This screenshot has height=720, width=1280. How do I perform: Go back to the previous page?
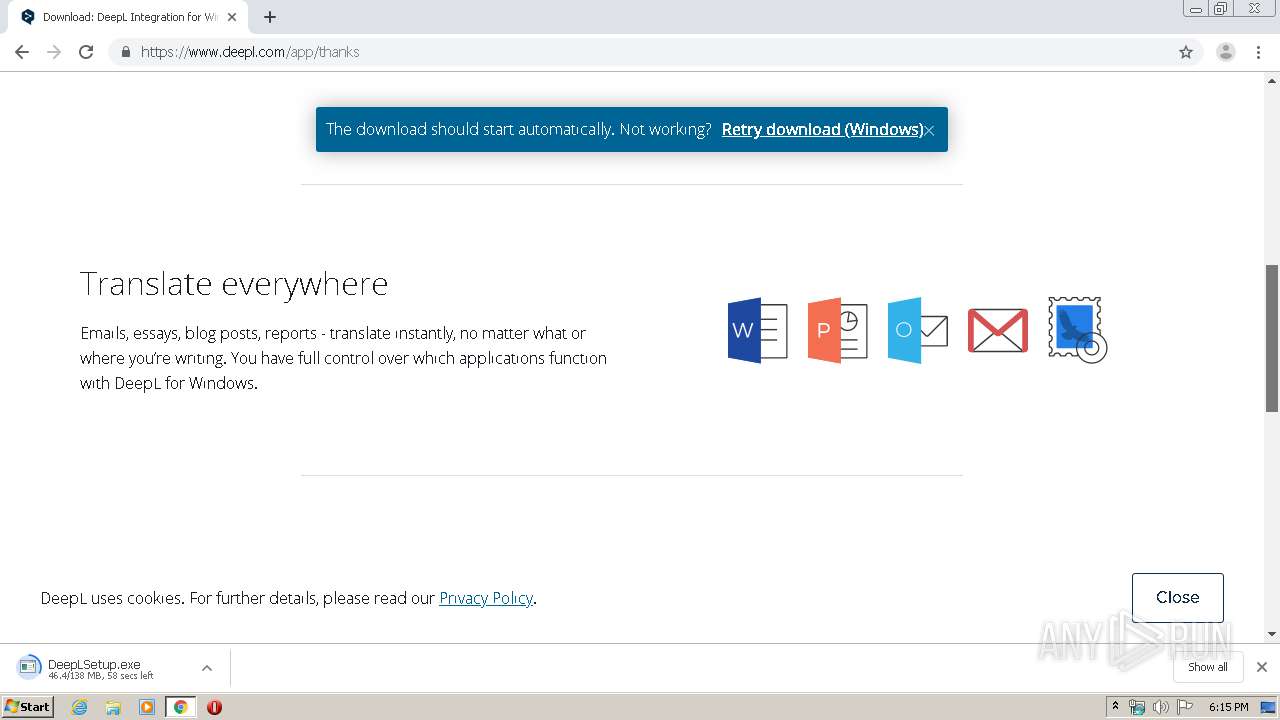(x=22, y=52)
